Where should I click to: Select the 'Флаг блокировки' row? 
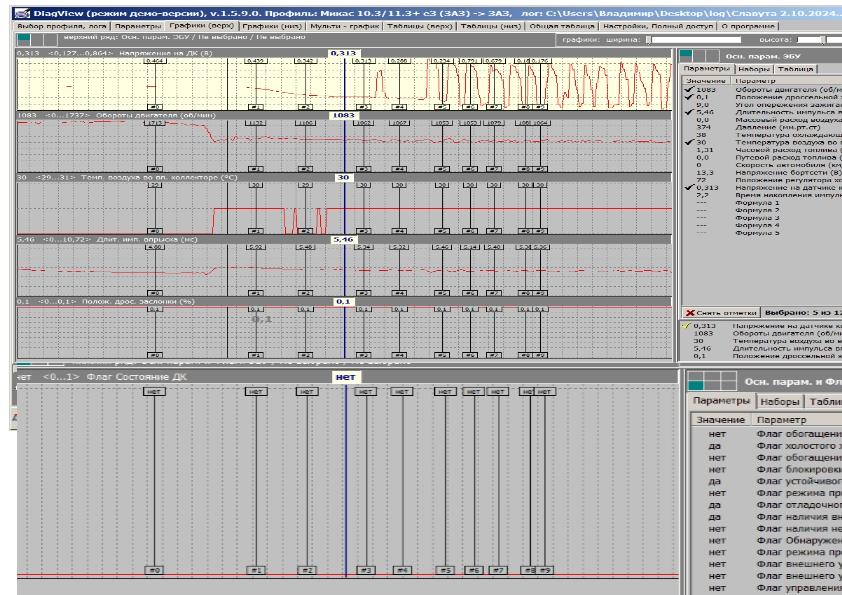[x=766, y=469]
